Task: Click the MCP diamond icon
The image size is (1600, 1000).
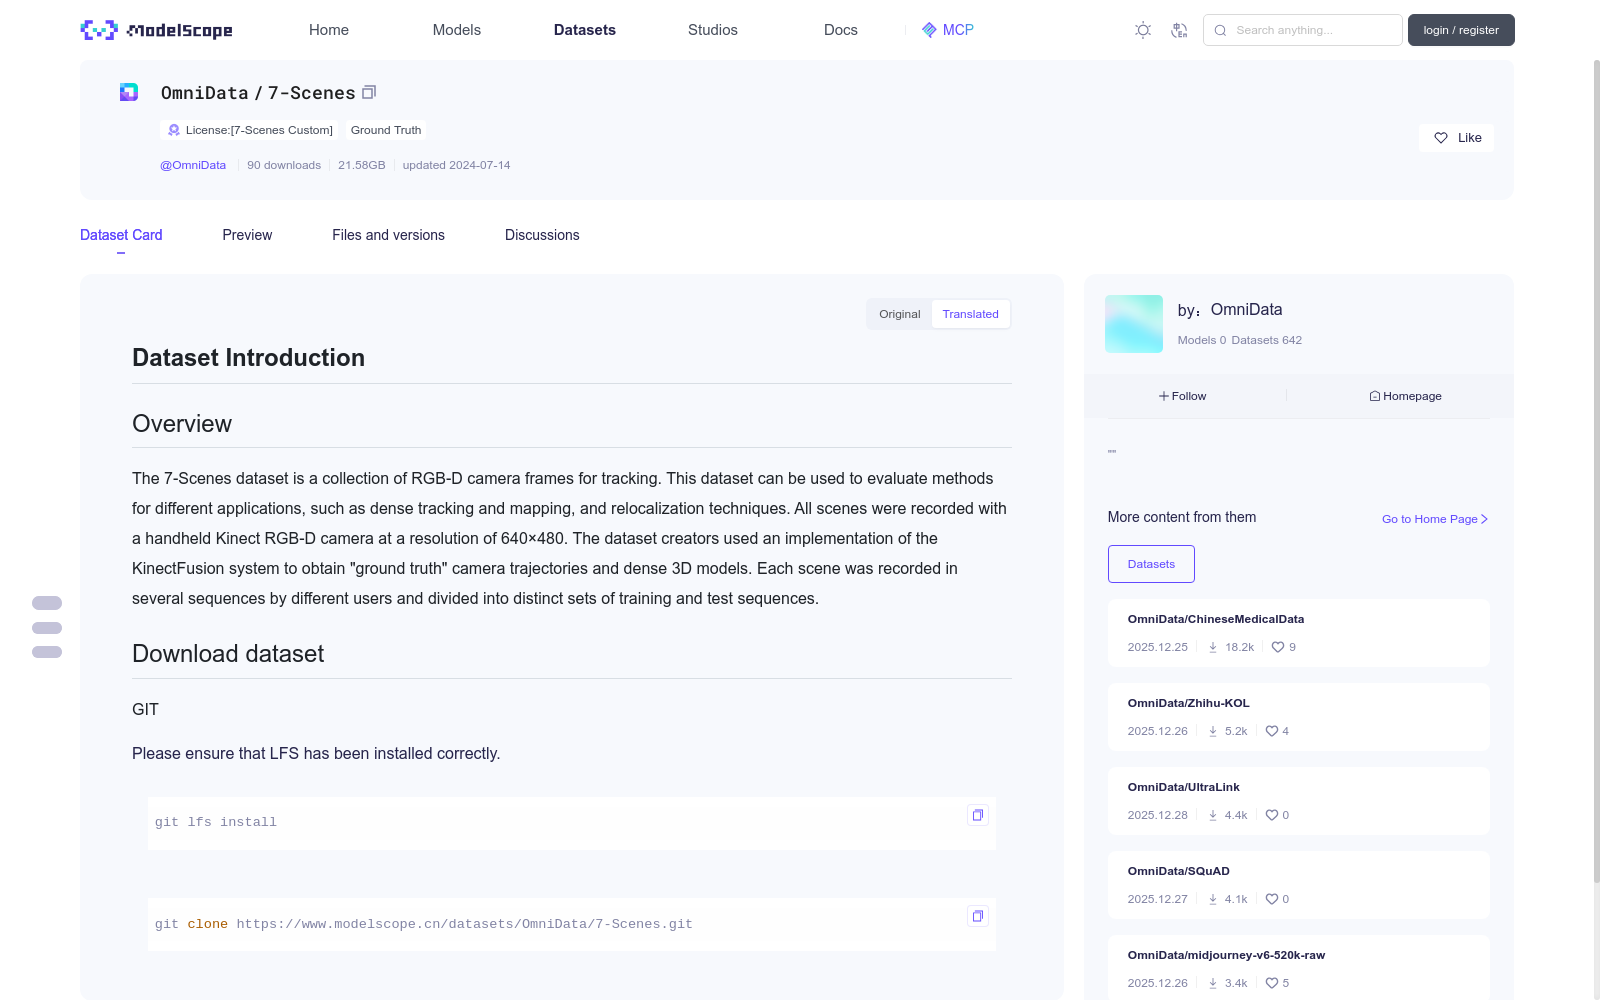Action: tap(929, 30)
